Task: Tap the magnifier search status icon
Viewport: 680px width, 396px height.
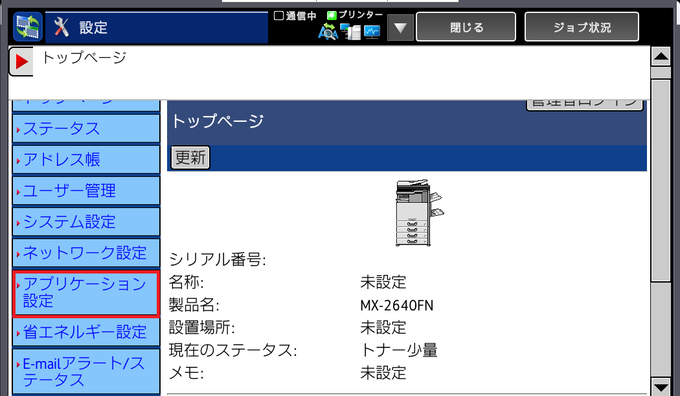Action: click(x=328, y=33)
